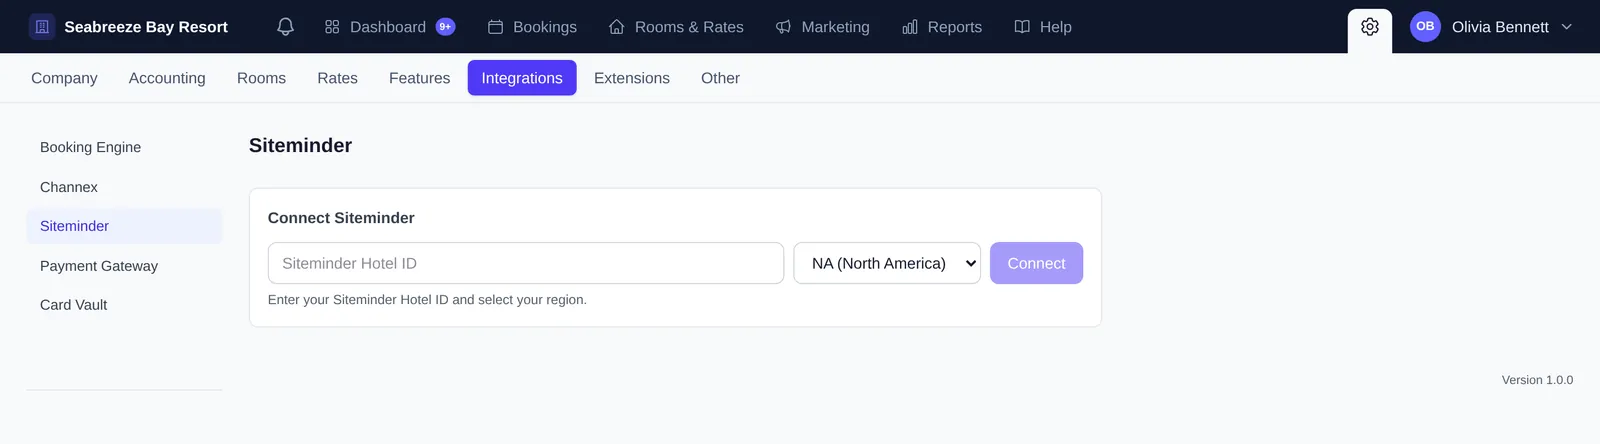Click the 9+ Dashboard badge
The image size is (1600, 444).
click(x=445, y=27)
